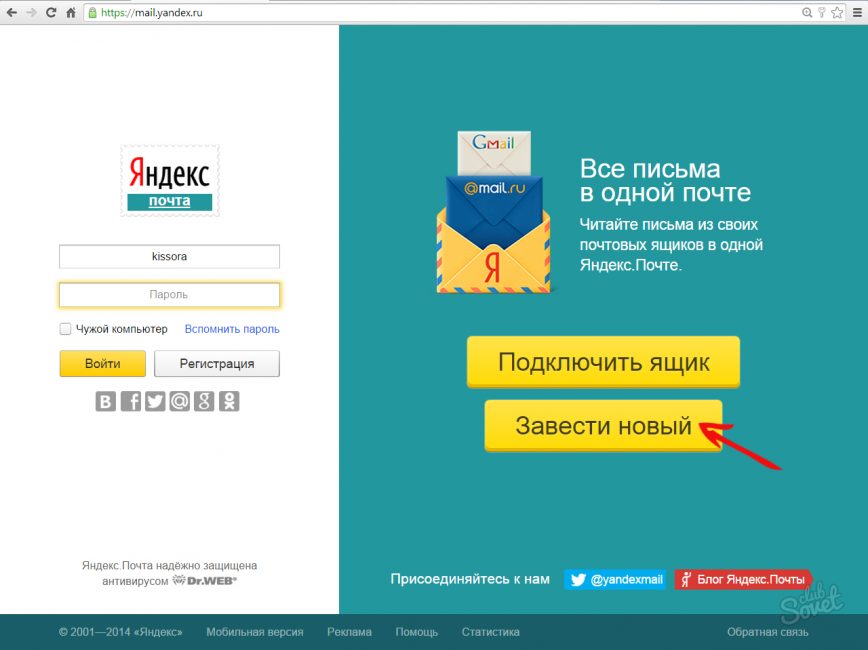Viewport: 868px width, 650px height.
Task: Sign in with the Mail.ru @ icon
Action: (x=179, y=401)
